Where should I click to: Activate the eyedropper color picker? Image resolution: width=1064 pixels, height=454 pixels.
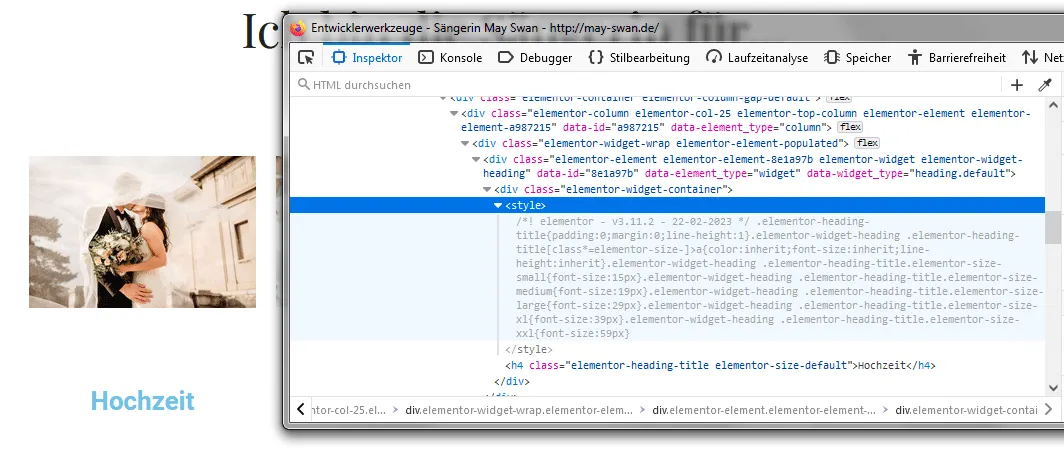[1045, 85]
